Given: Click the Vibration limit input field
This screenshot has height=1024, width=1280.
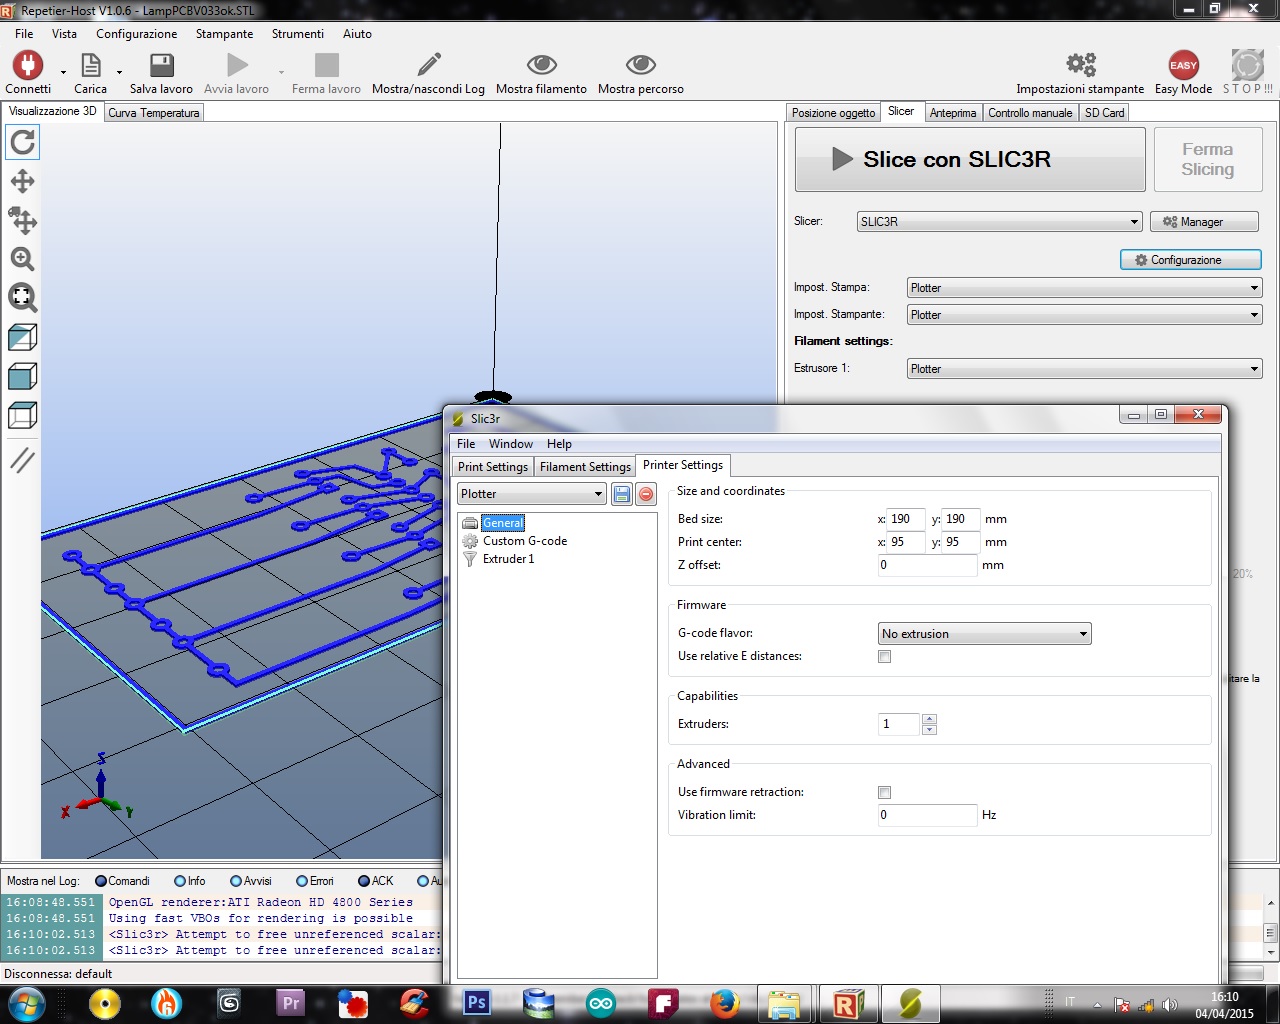Looking at the screenshot, I should (x=927, y=815).
